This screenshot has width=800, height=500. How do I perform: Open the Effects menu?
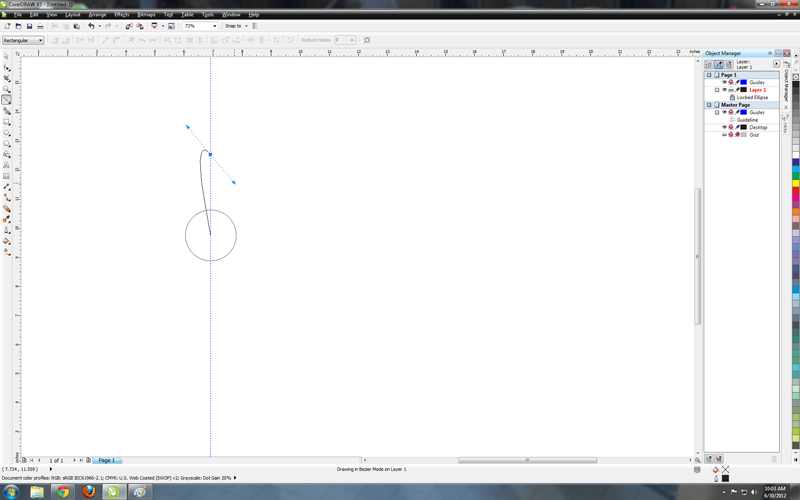pyautogui.click(x=122, y=15)
